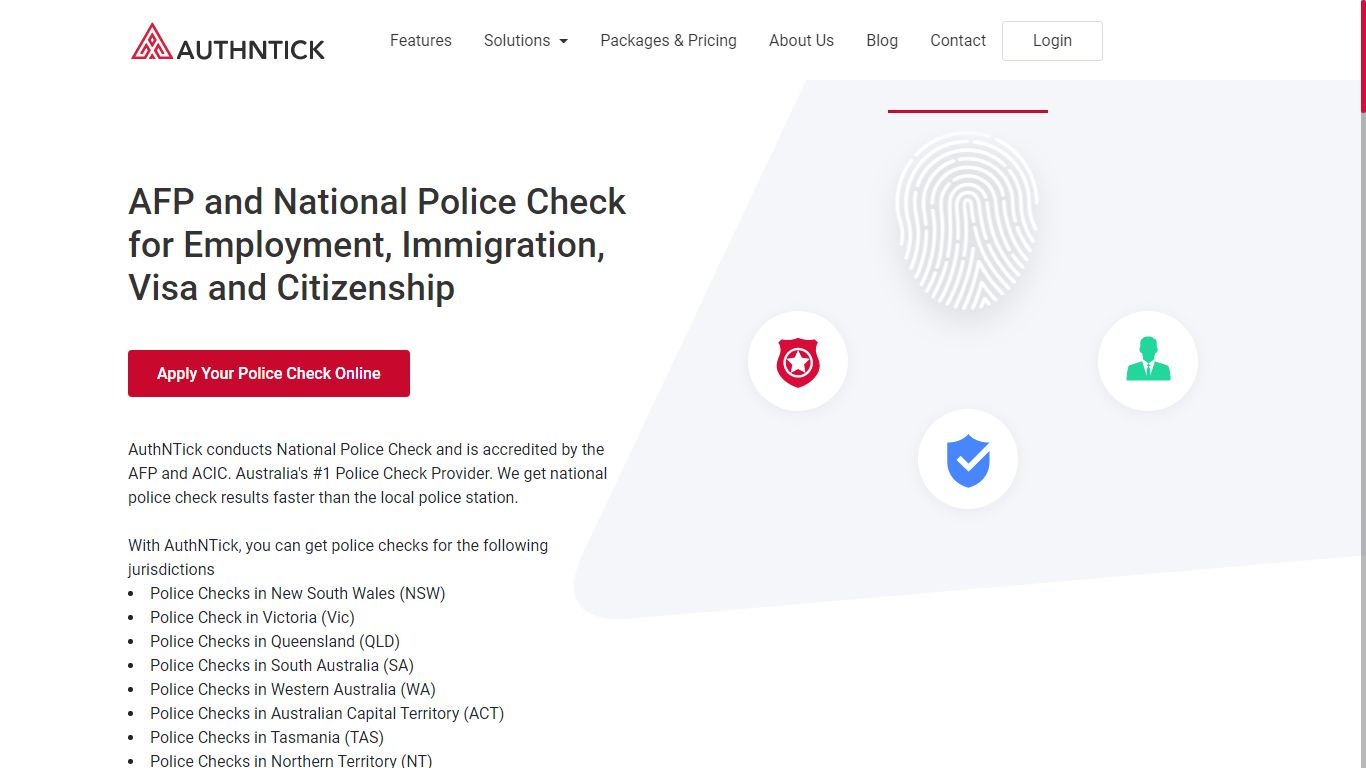Go to Packages & Pricing
The width and height of the screenshot is (1366, 768).
(x=668, y=41)
